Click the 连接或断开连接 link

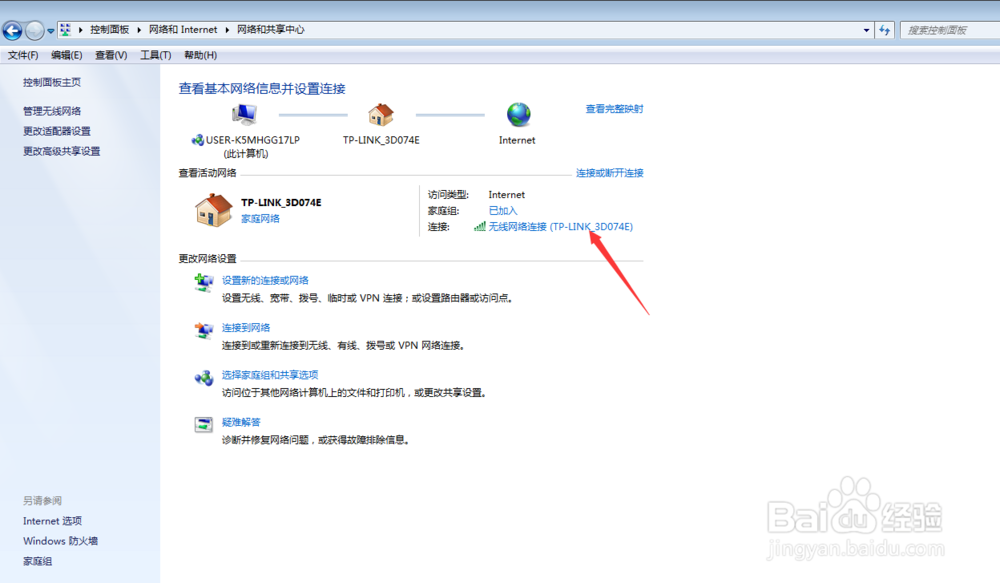(x=610, y=172)
